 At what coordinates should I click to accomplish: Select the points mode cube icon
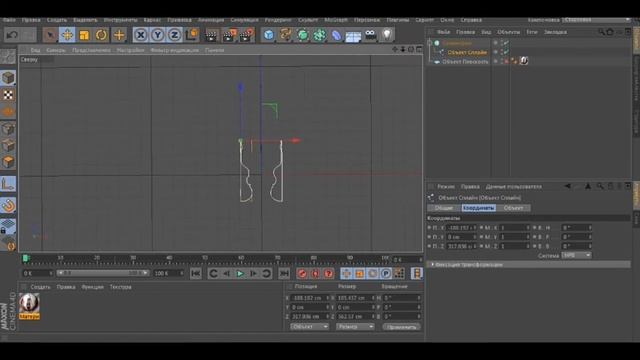tap(8, 129)
